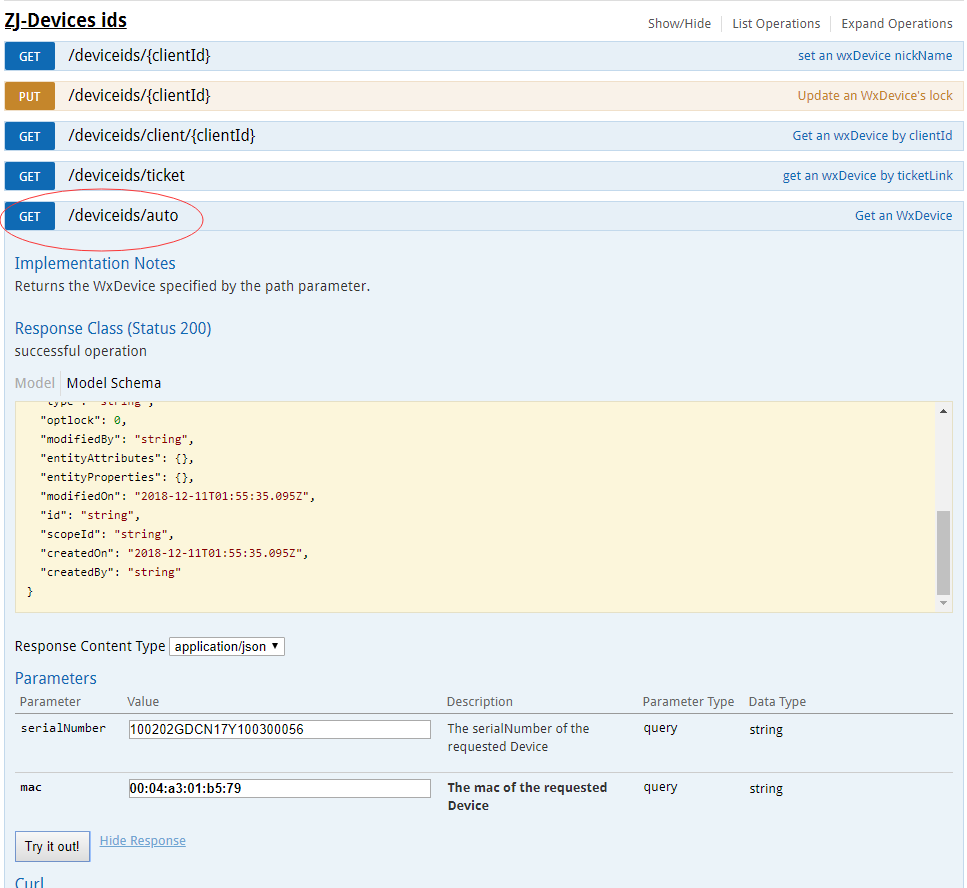Click the "createdOn" line in schema
967x888 pixels.
tap(174, 553)
